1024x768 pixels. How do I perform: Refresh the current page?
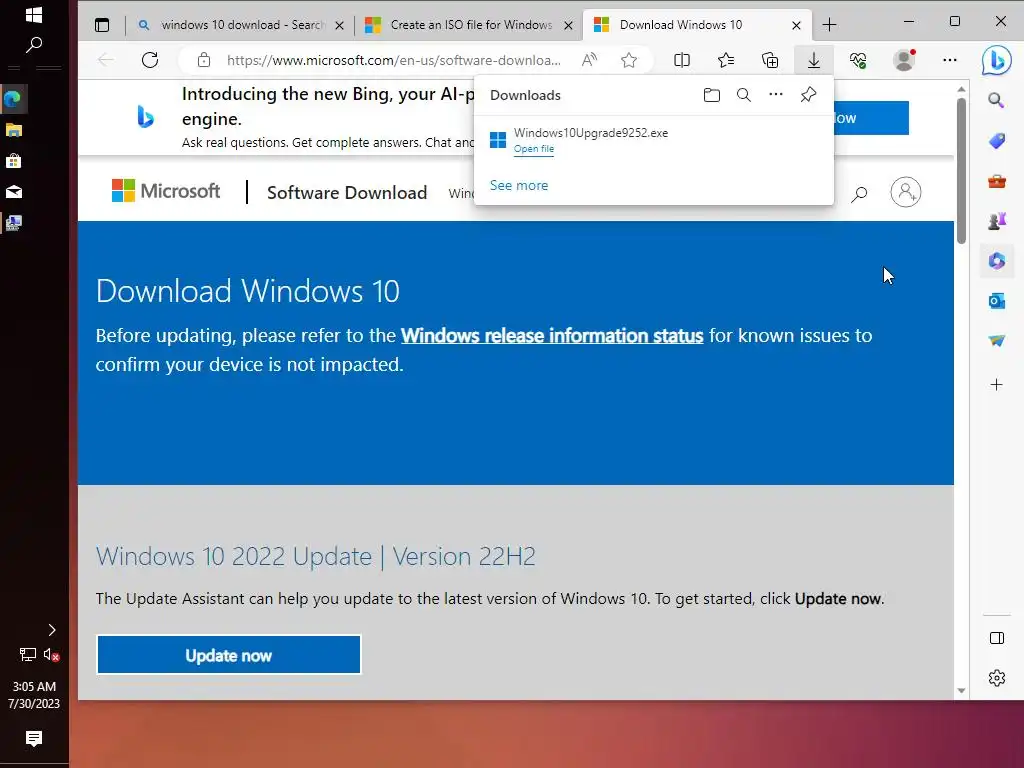pos(150,60)
